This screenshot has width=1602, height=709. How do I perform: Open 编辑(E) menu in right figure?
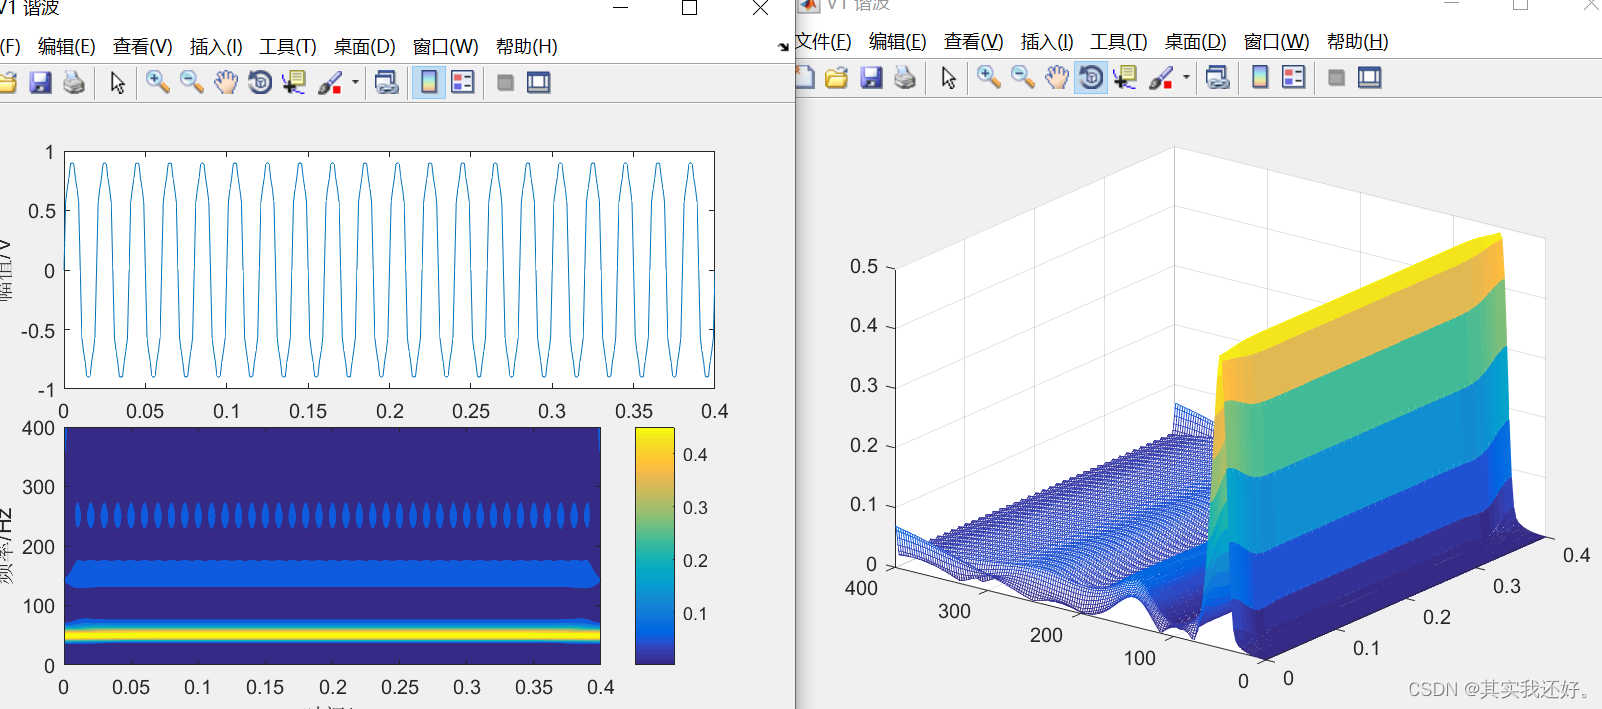(898, 42)
